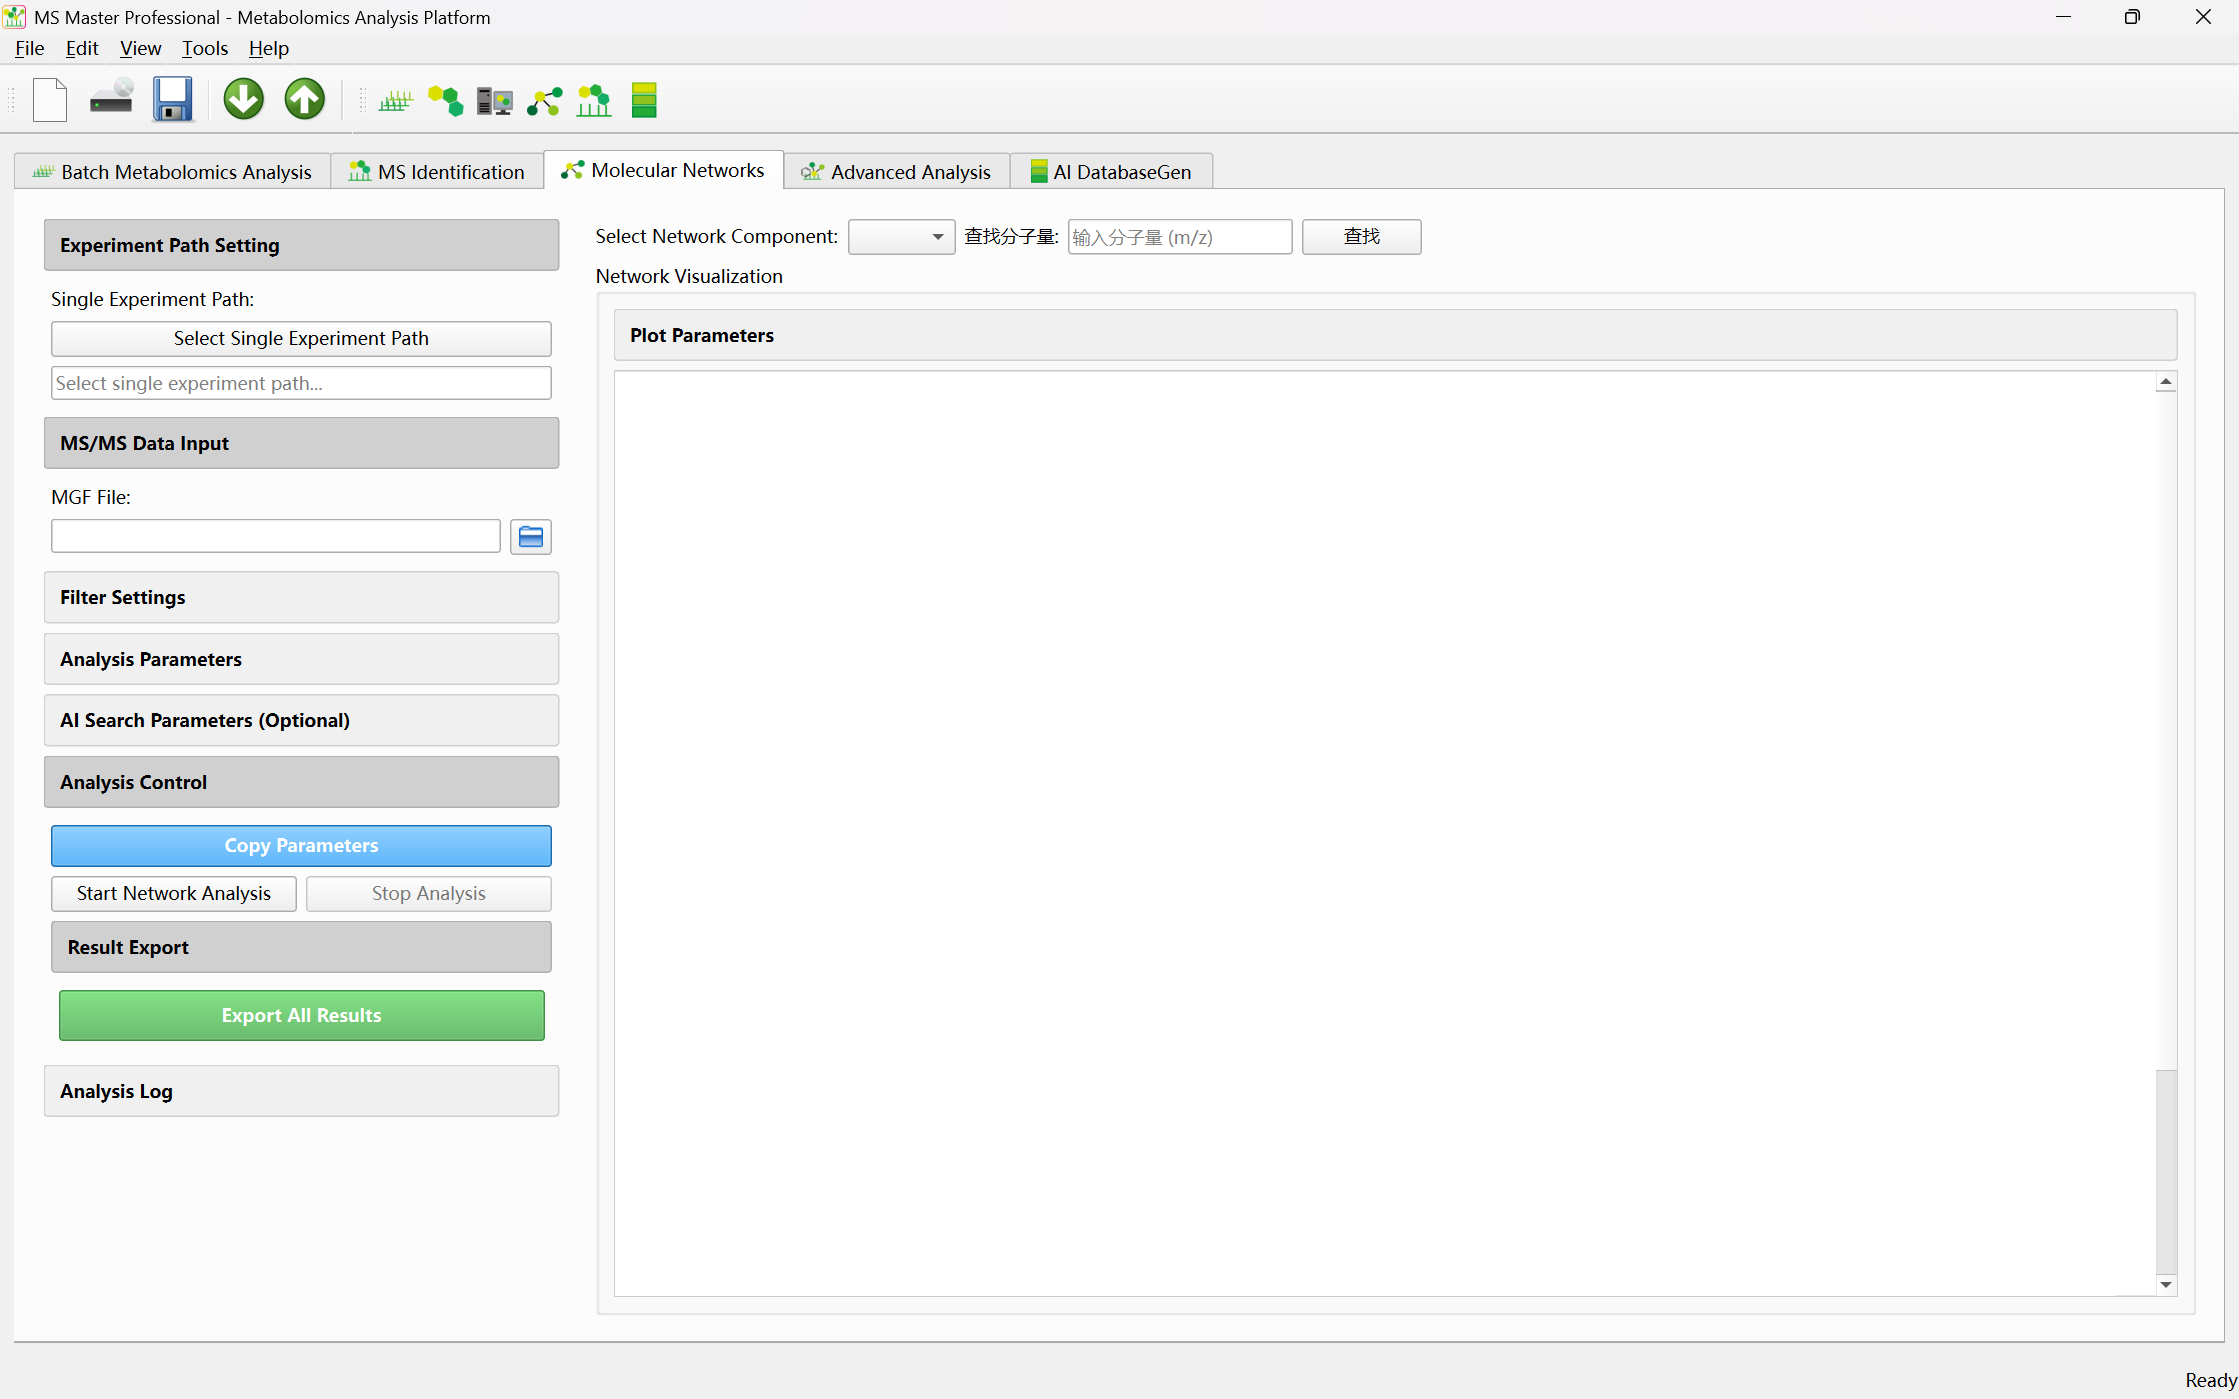Collapse the MS/MS Data Input section

[x=301, y=443]
